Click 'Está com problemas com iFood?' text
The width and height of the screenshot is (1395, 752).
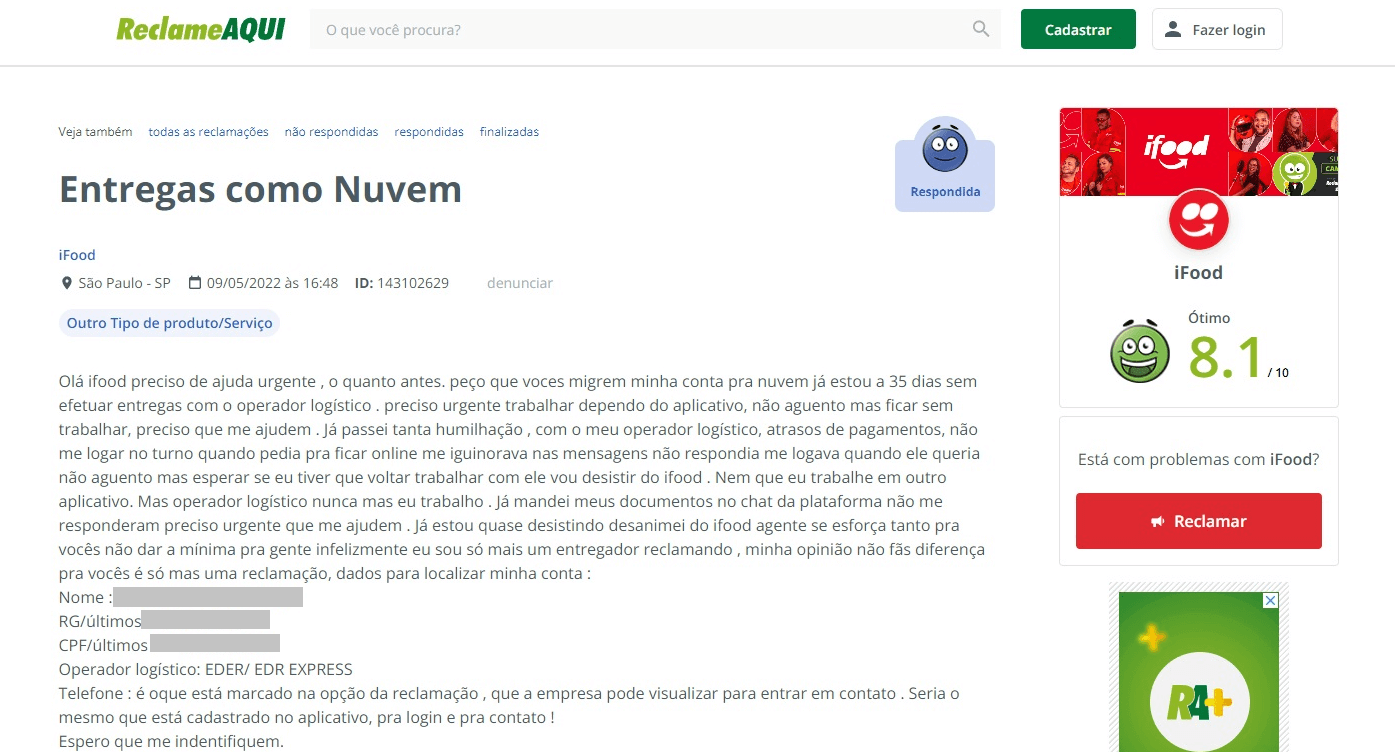[x=1198, y=460]
